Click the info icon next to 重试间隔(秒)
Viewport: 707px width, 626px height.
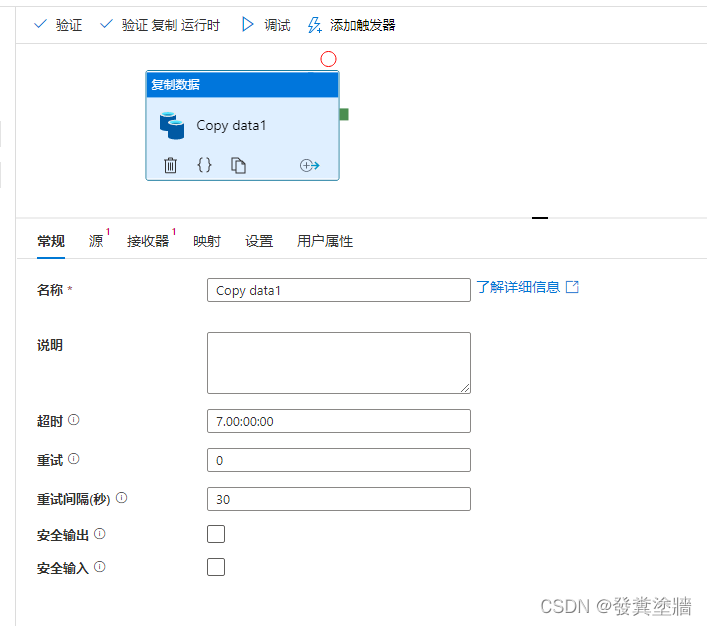tap(121, 497)
